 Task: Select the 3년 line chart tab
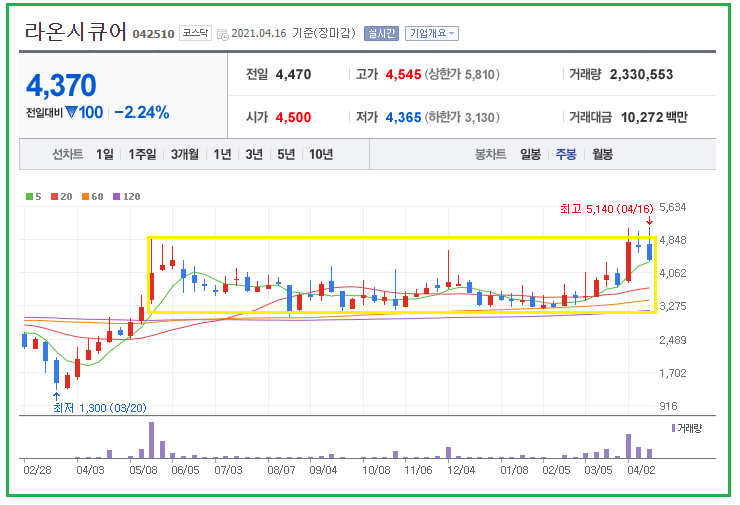pos(254,154)
